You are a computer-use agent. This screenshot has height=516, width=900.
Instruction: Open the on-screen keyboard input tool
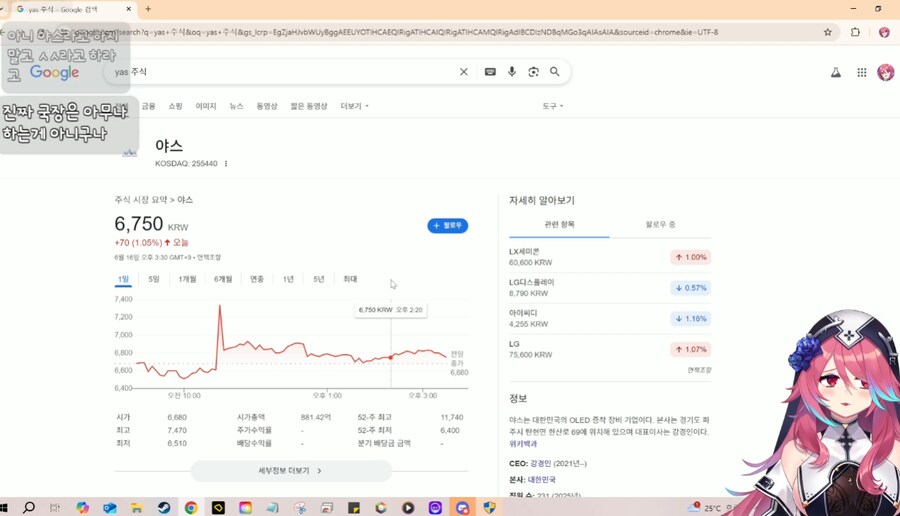point(490,72)
